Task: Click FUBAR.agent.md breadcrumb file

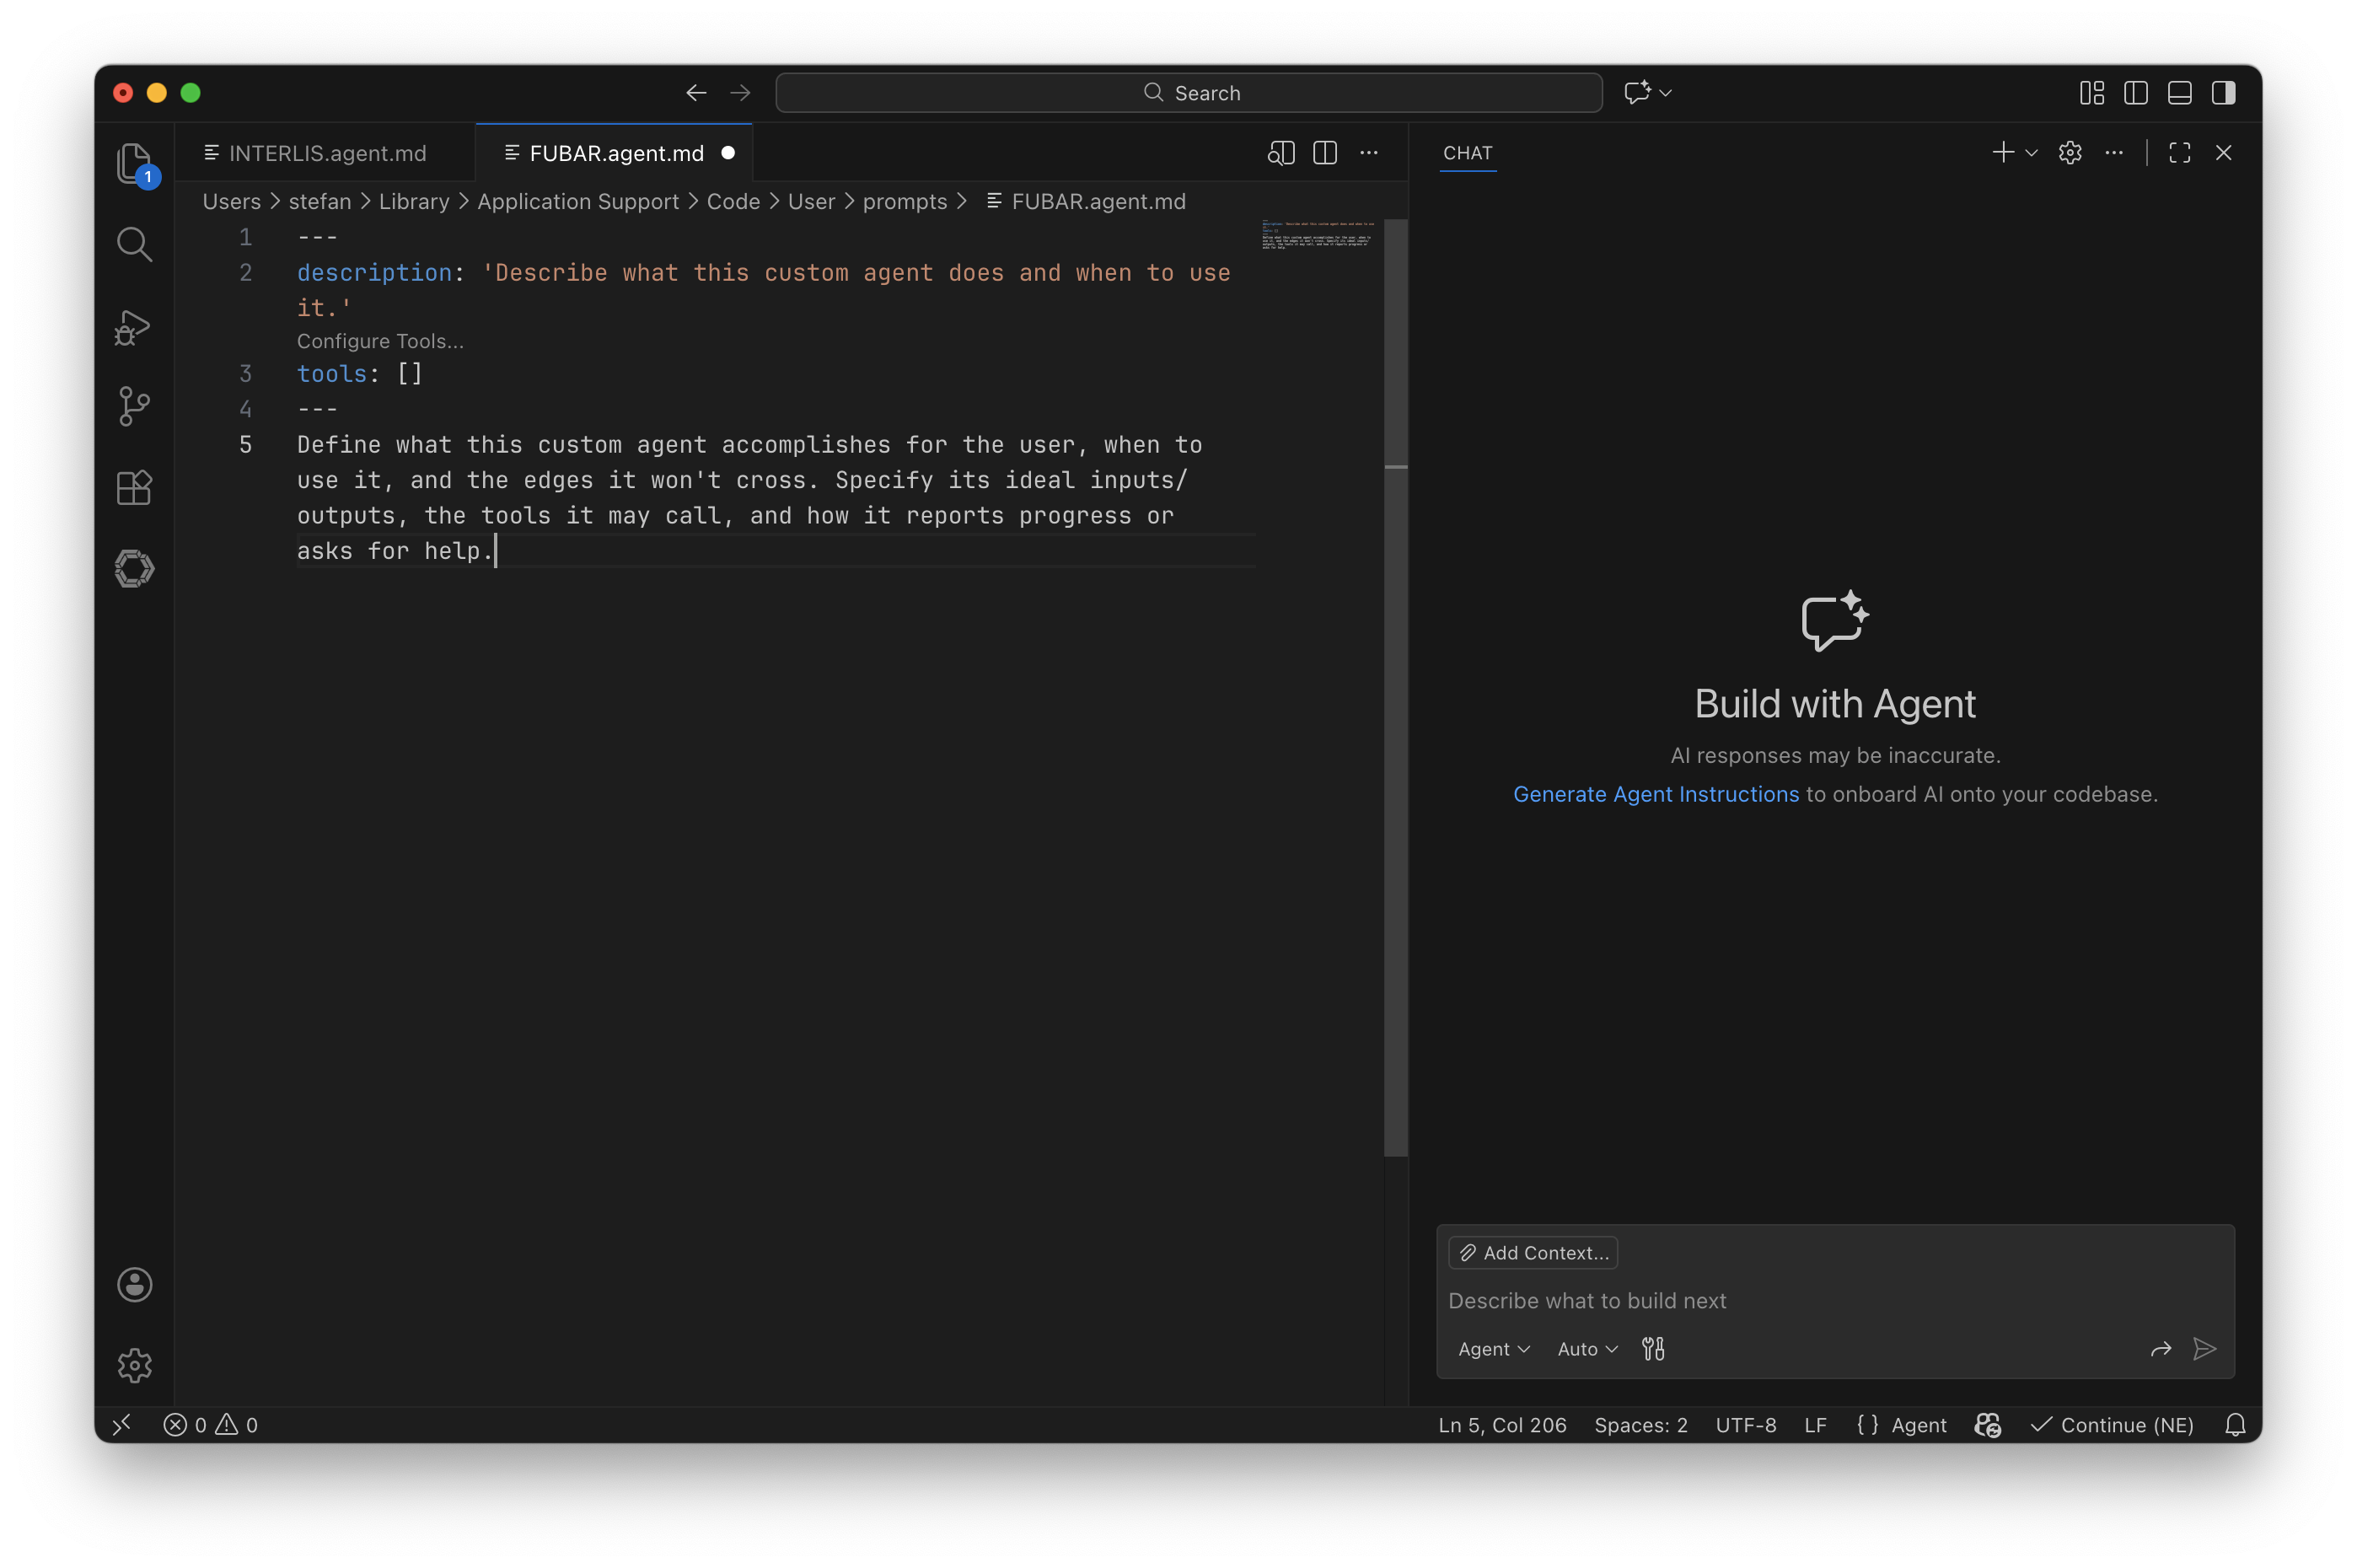Action: point(1087,202)
